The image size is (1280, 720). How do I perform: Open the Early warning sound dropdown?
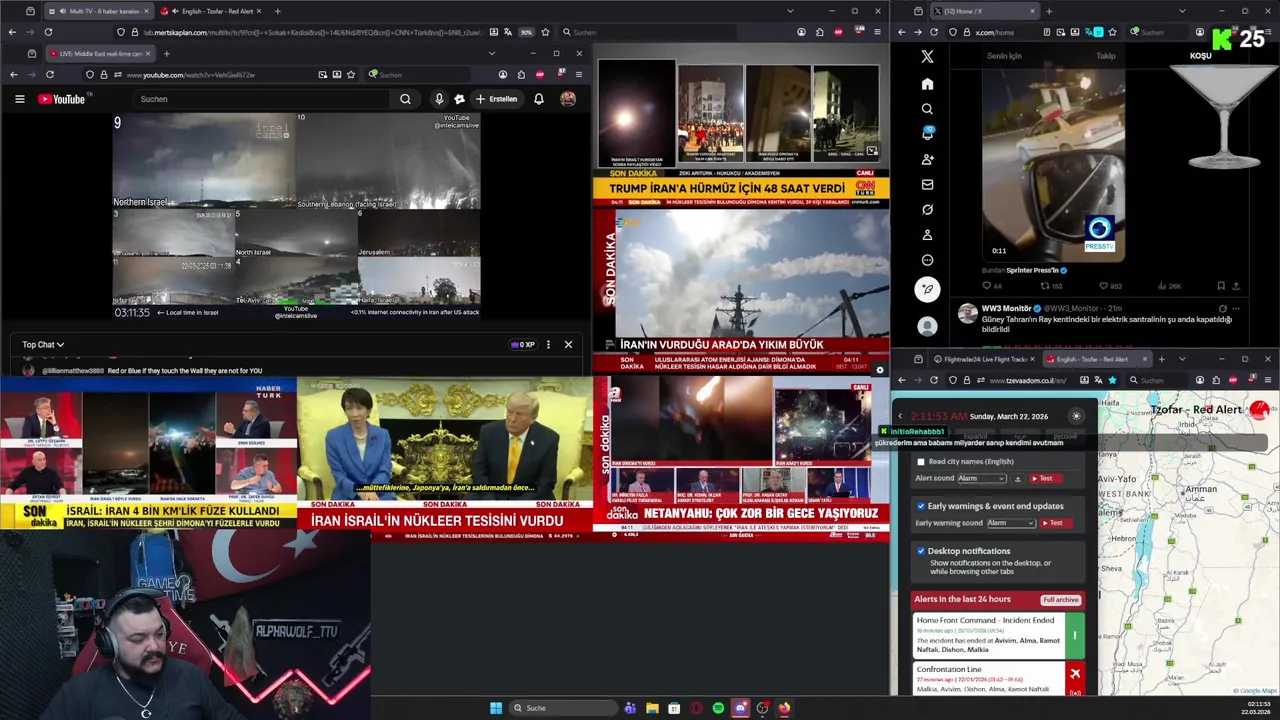click(1011, 523)
